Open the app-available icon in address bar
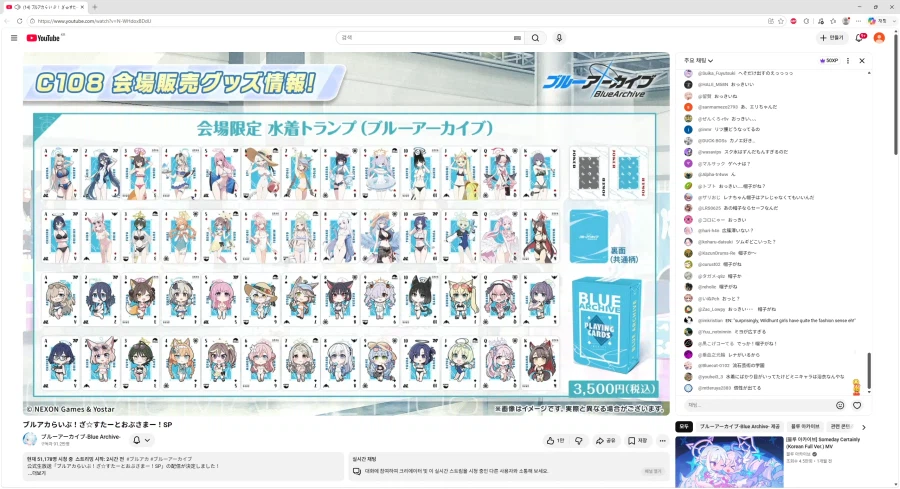Image resolution: width=900 pixels, height=489 pixels. coord(770,21)
